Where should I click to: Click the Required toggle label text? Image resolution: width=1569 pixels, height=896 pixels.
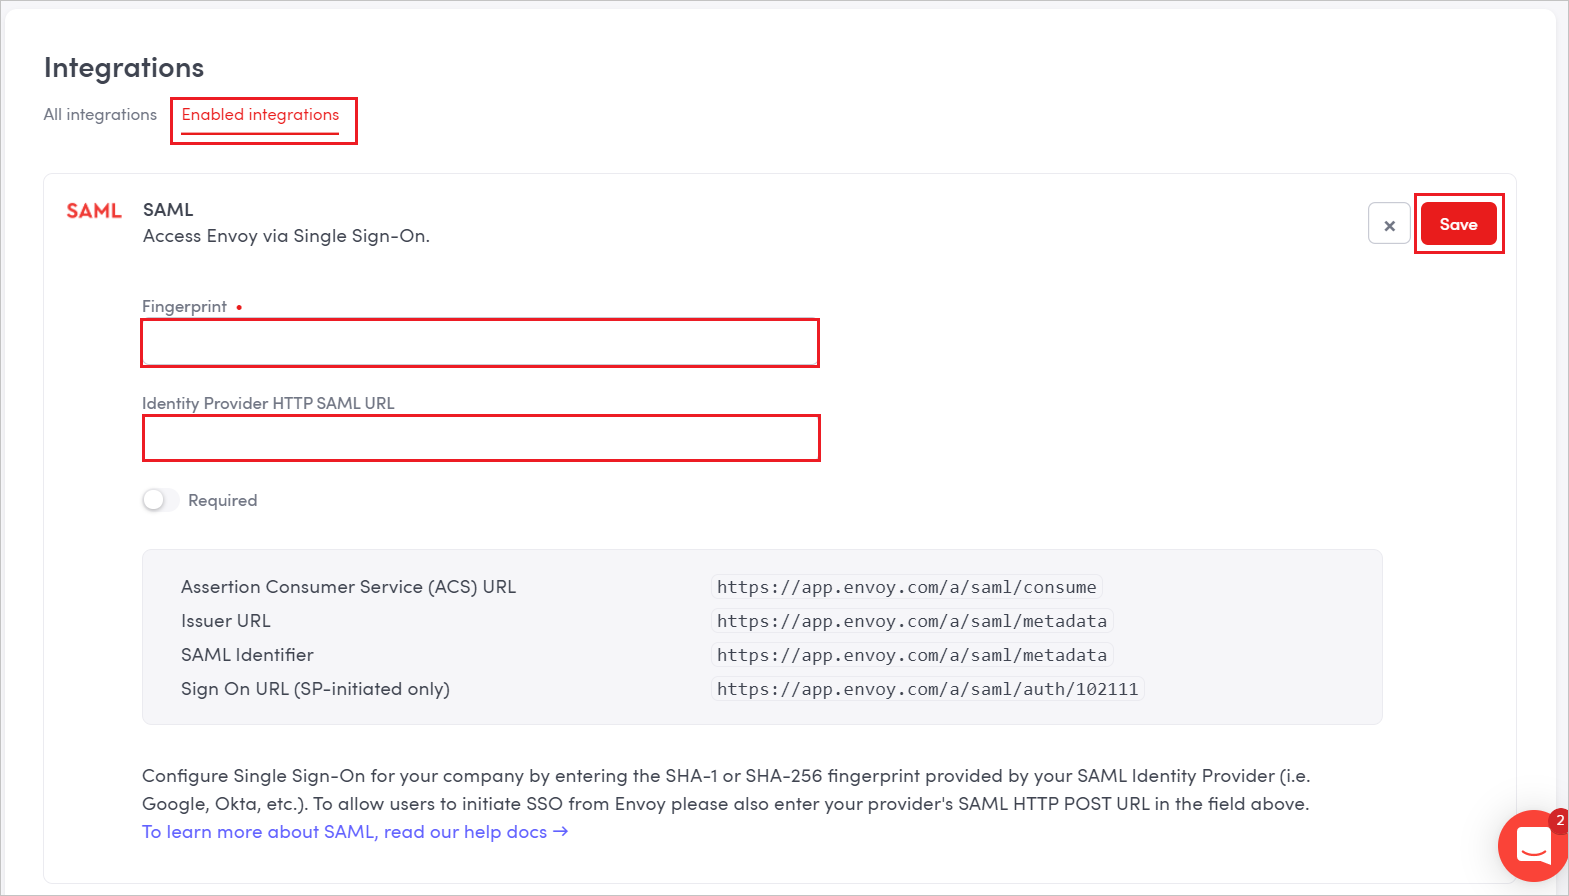point(222,500)
